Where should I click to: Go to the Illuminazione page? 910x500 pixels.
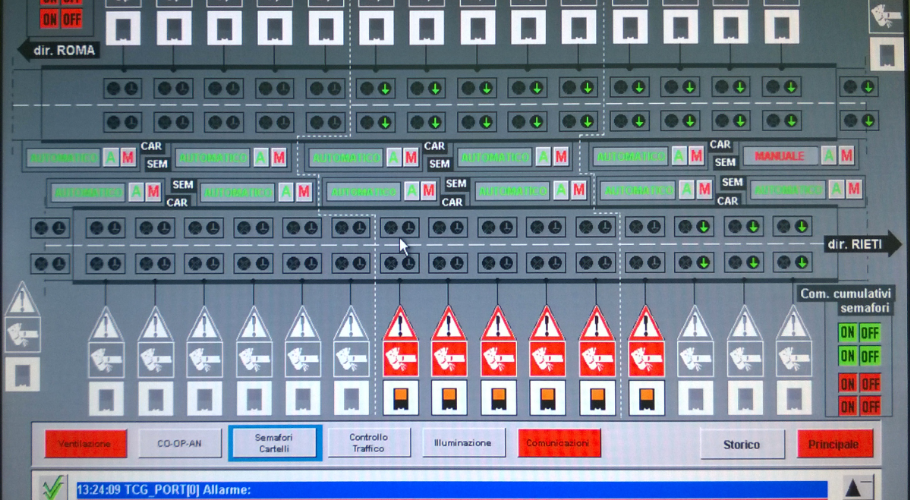462,442
